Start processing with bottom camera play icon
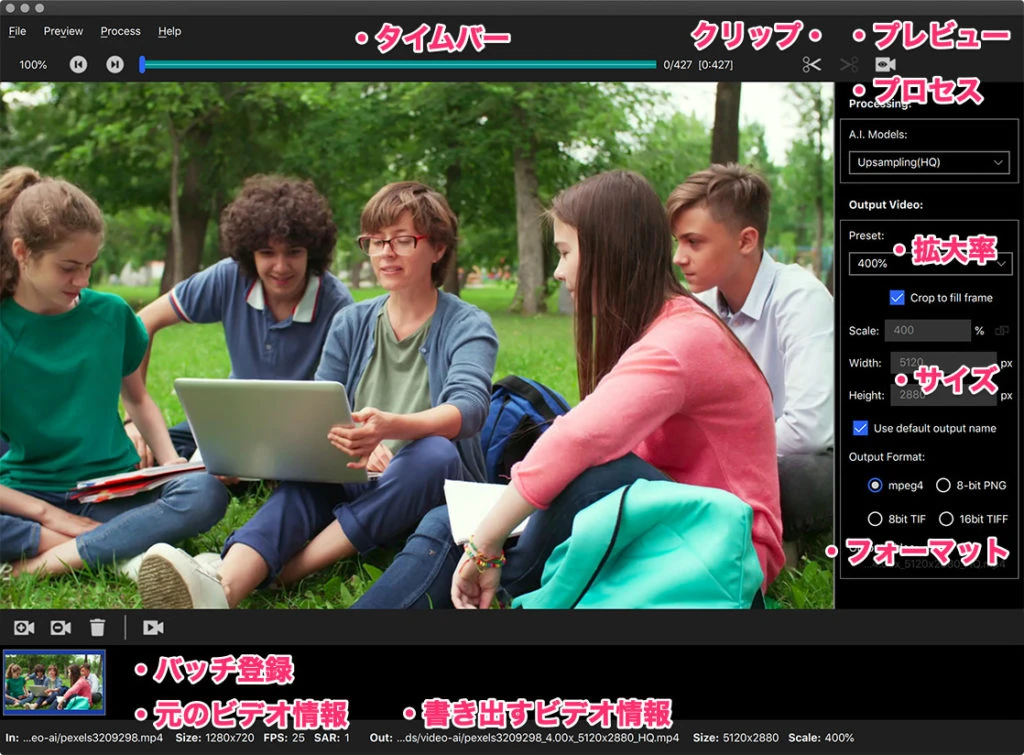 click(x=153, y=627)
